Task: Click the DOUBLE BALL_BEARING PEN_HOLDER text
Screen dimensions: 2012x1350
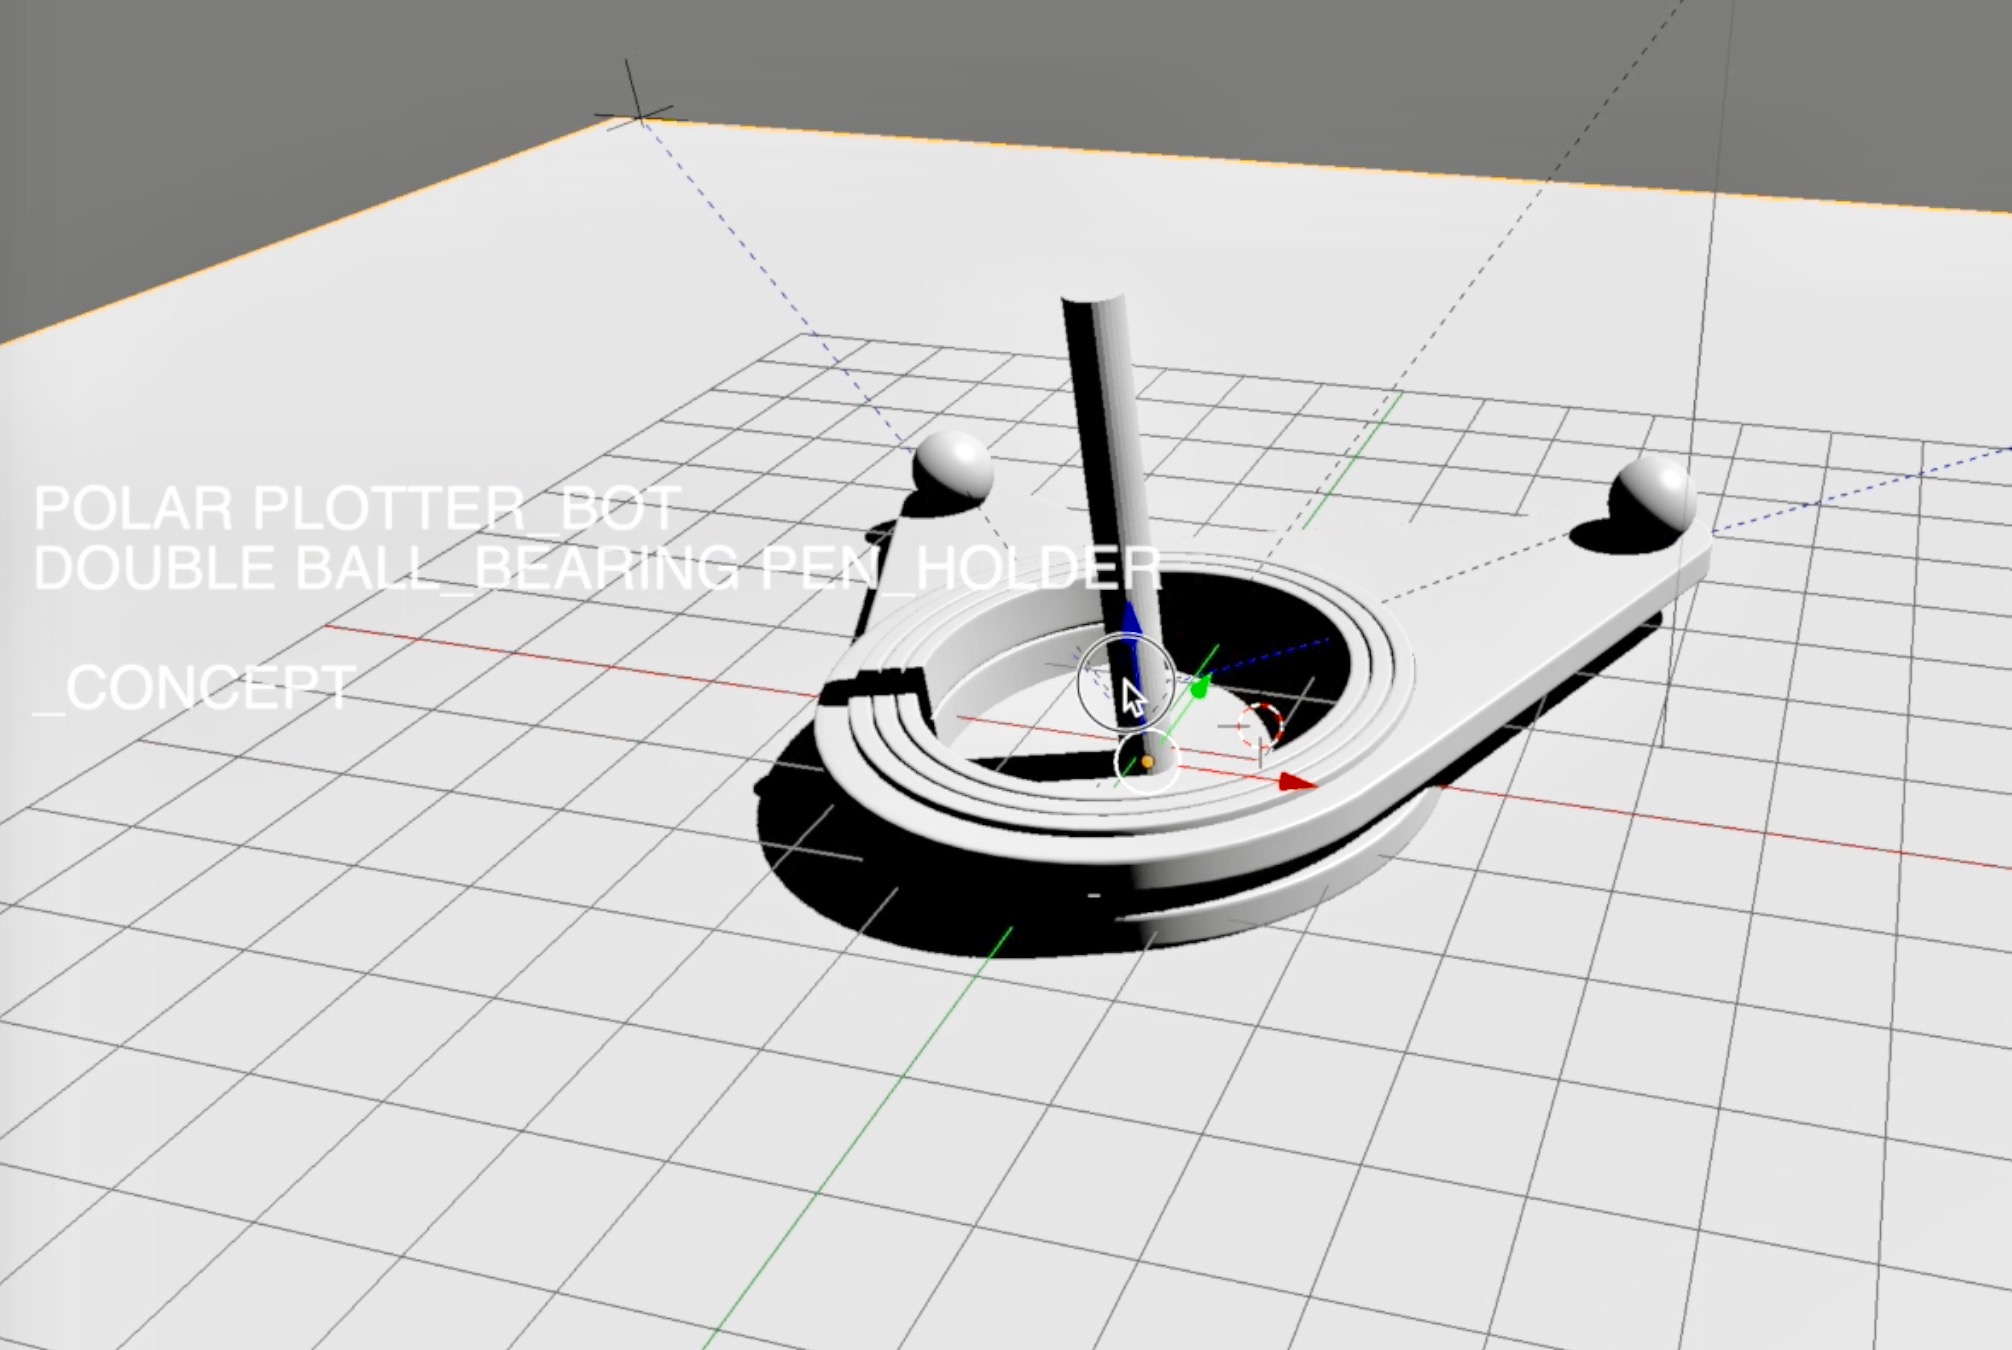Action: (596, 567)
